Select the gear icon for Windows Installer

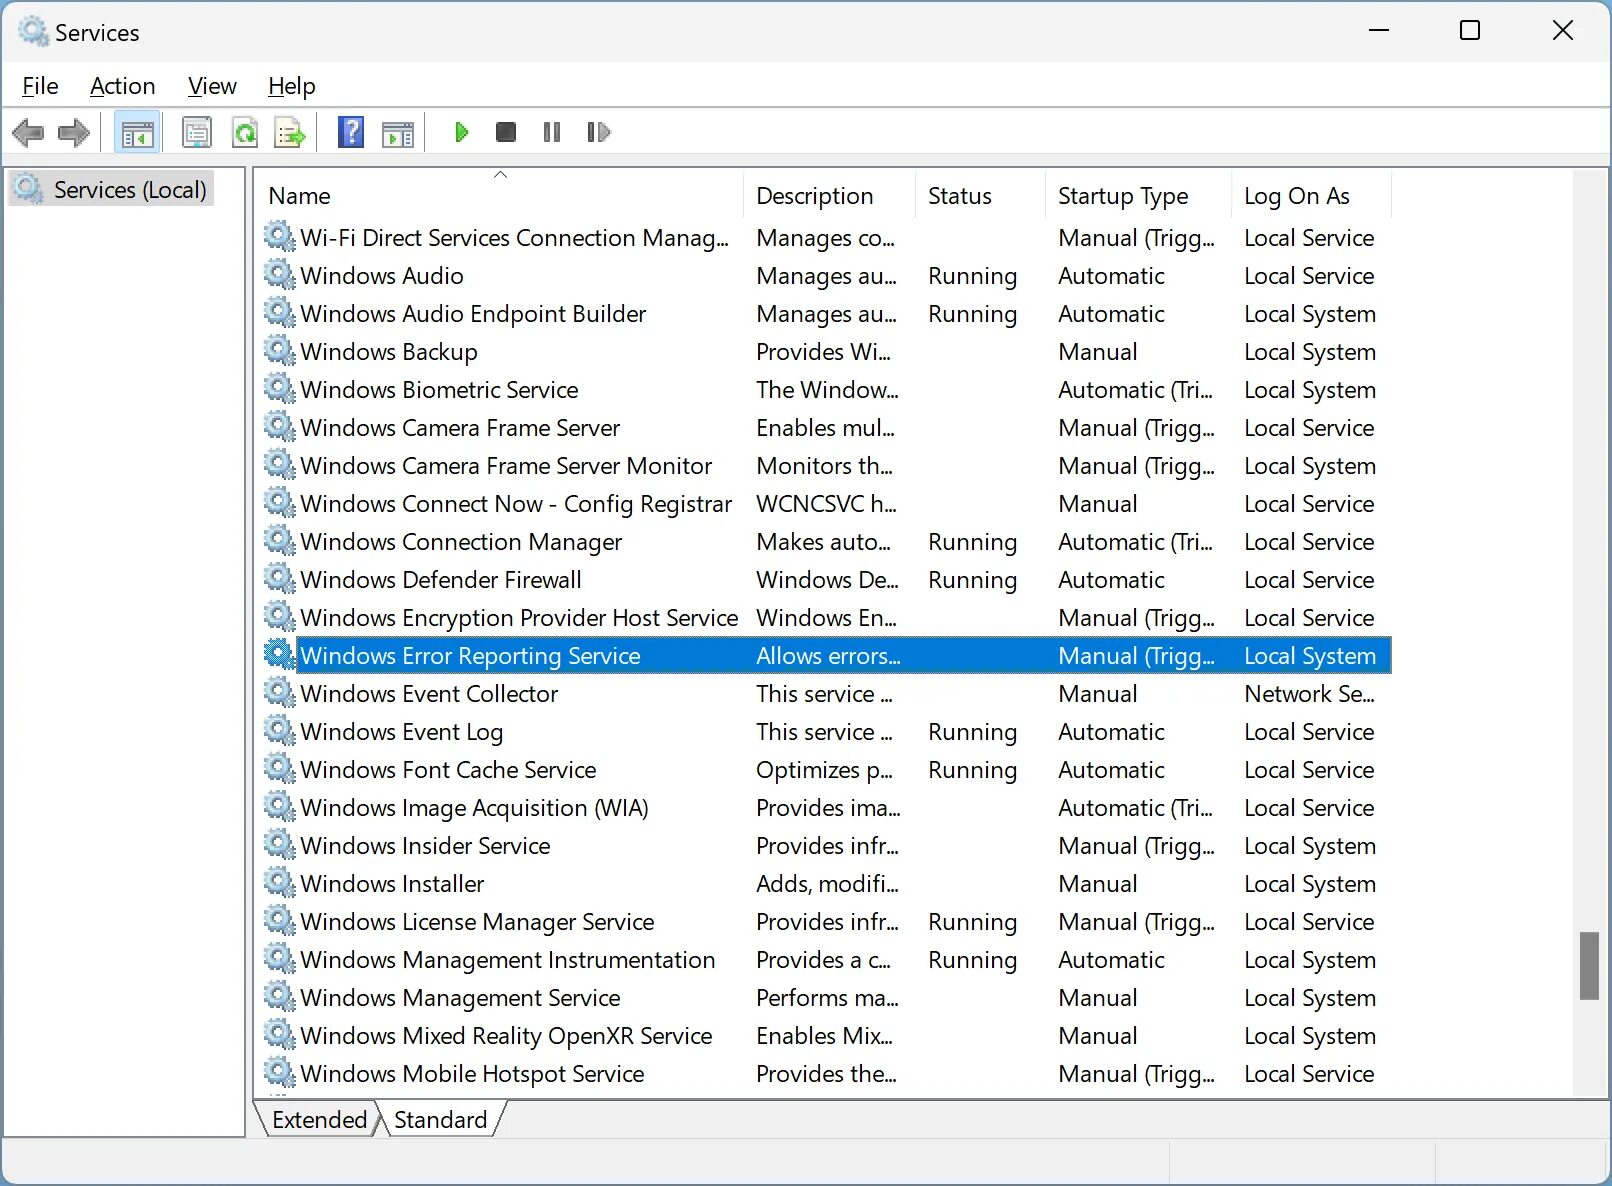click(x=280, y=883)
